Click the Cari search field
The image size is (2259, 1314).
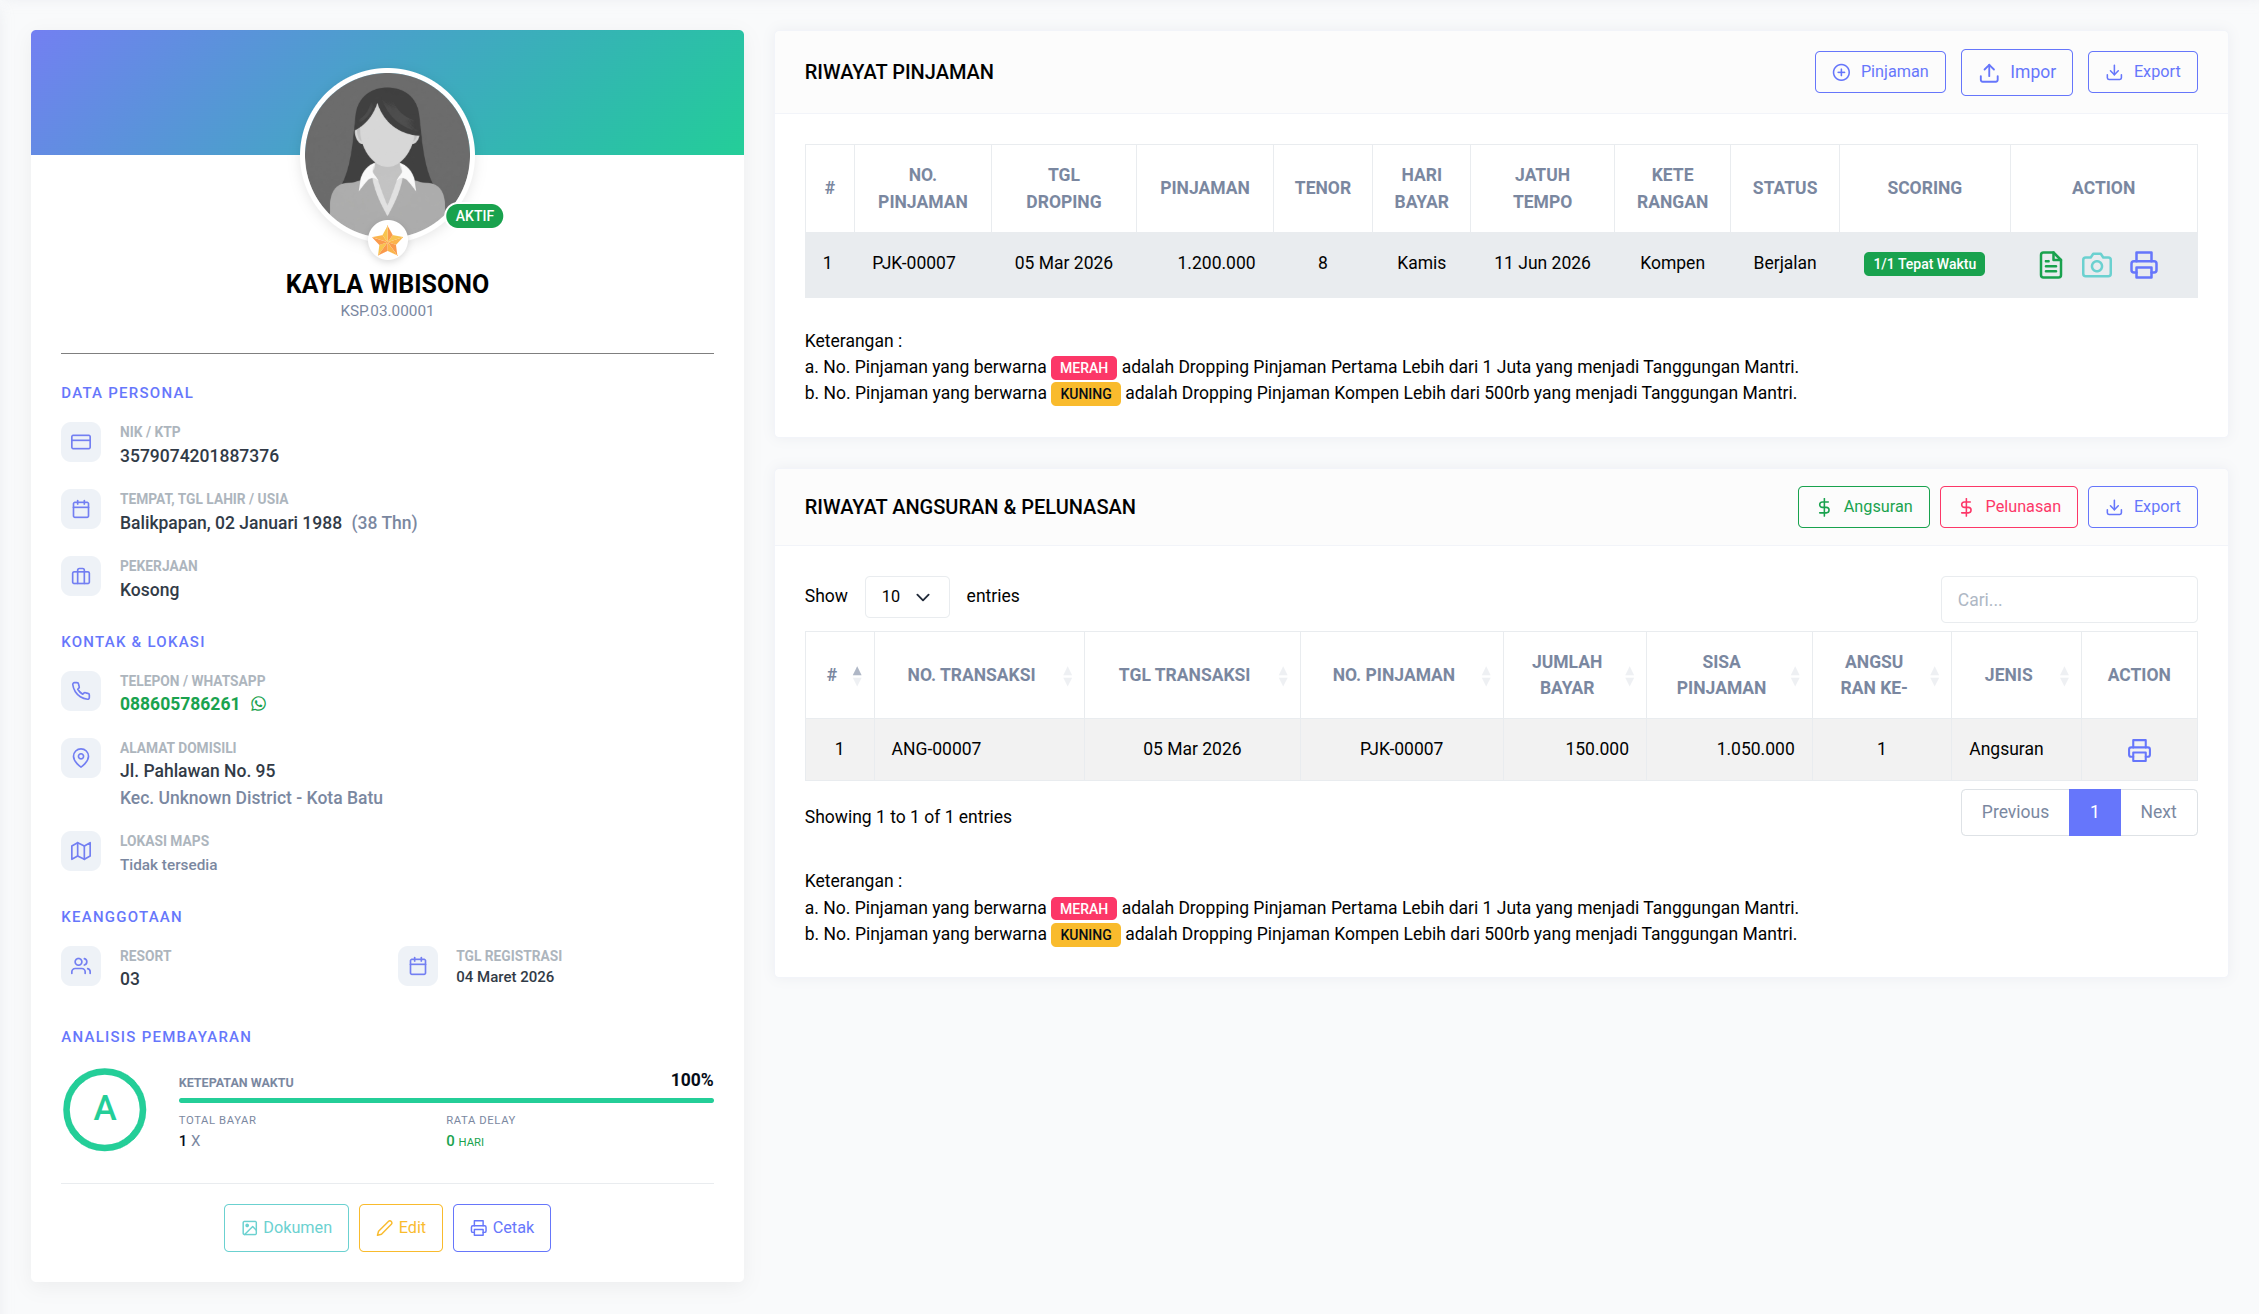click(x=2068, y=600)
